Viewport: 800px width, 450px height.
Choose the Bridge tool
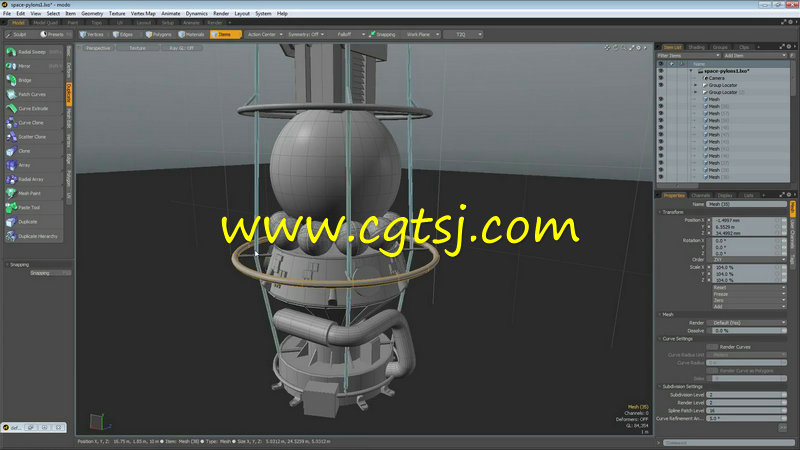[x=34, y=80]
